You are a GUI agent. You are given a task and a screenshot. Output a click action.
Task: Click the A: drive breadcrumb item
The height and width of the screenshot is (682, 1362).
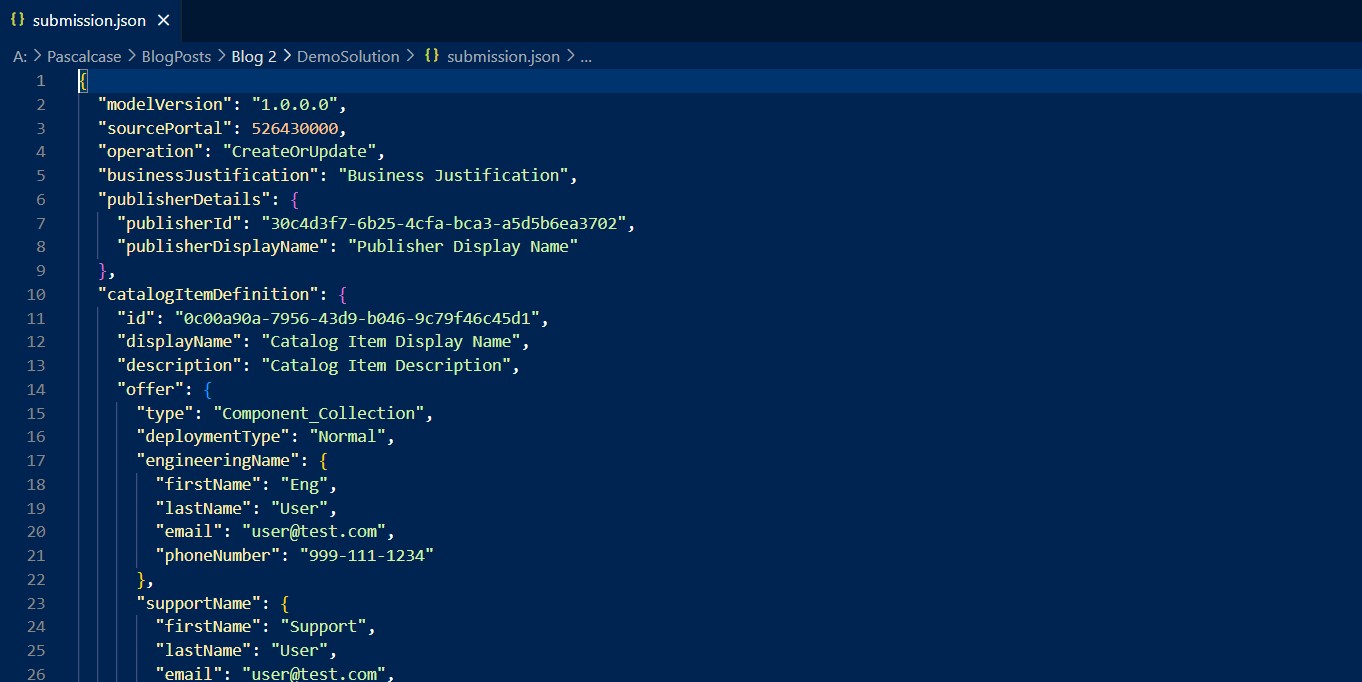pyautogui.click(x=20, y=57)
